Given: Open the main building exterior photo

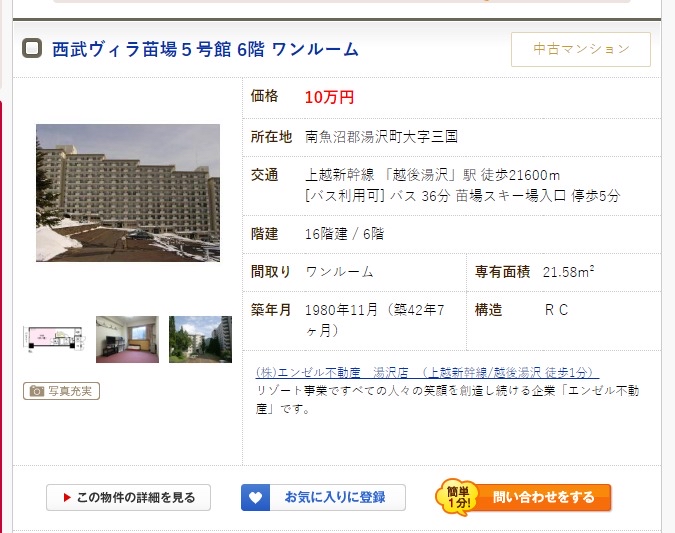Looking at the screenshot, I should click(x=128, y=192).
